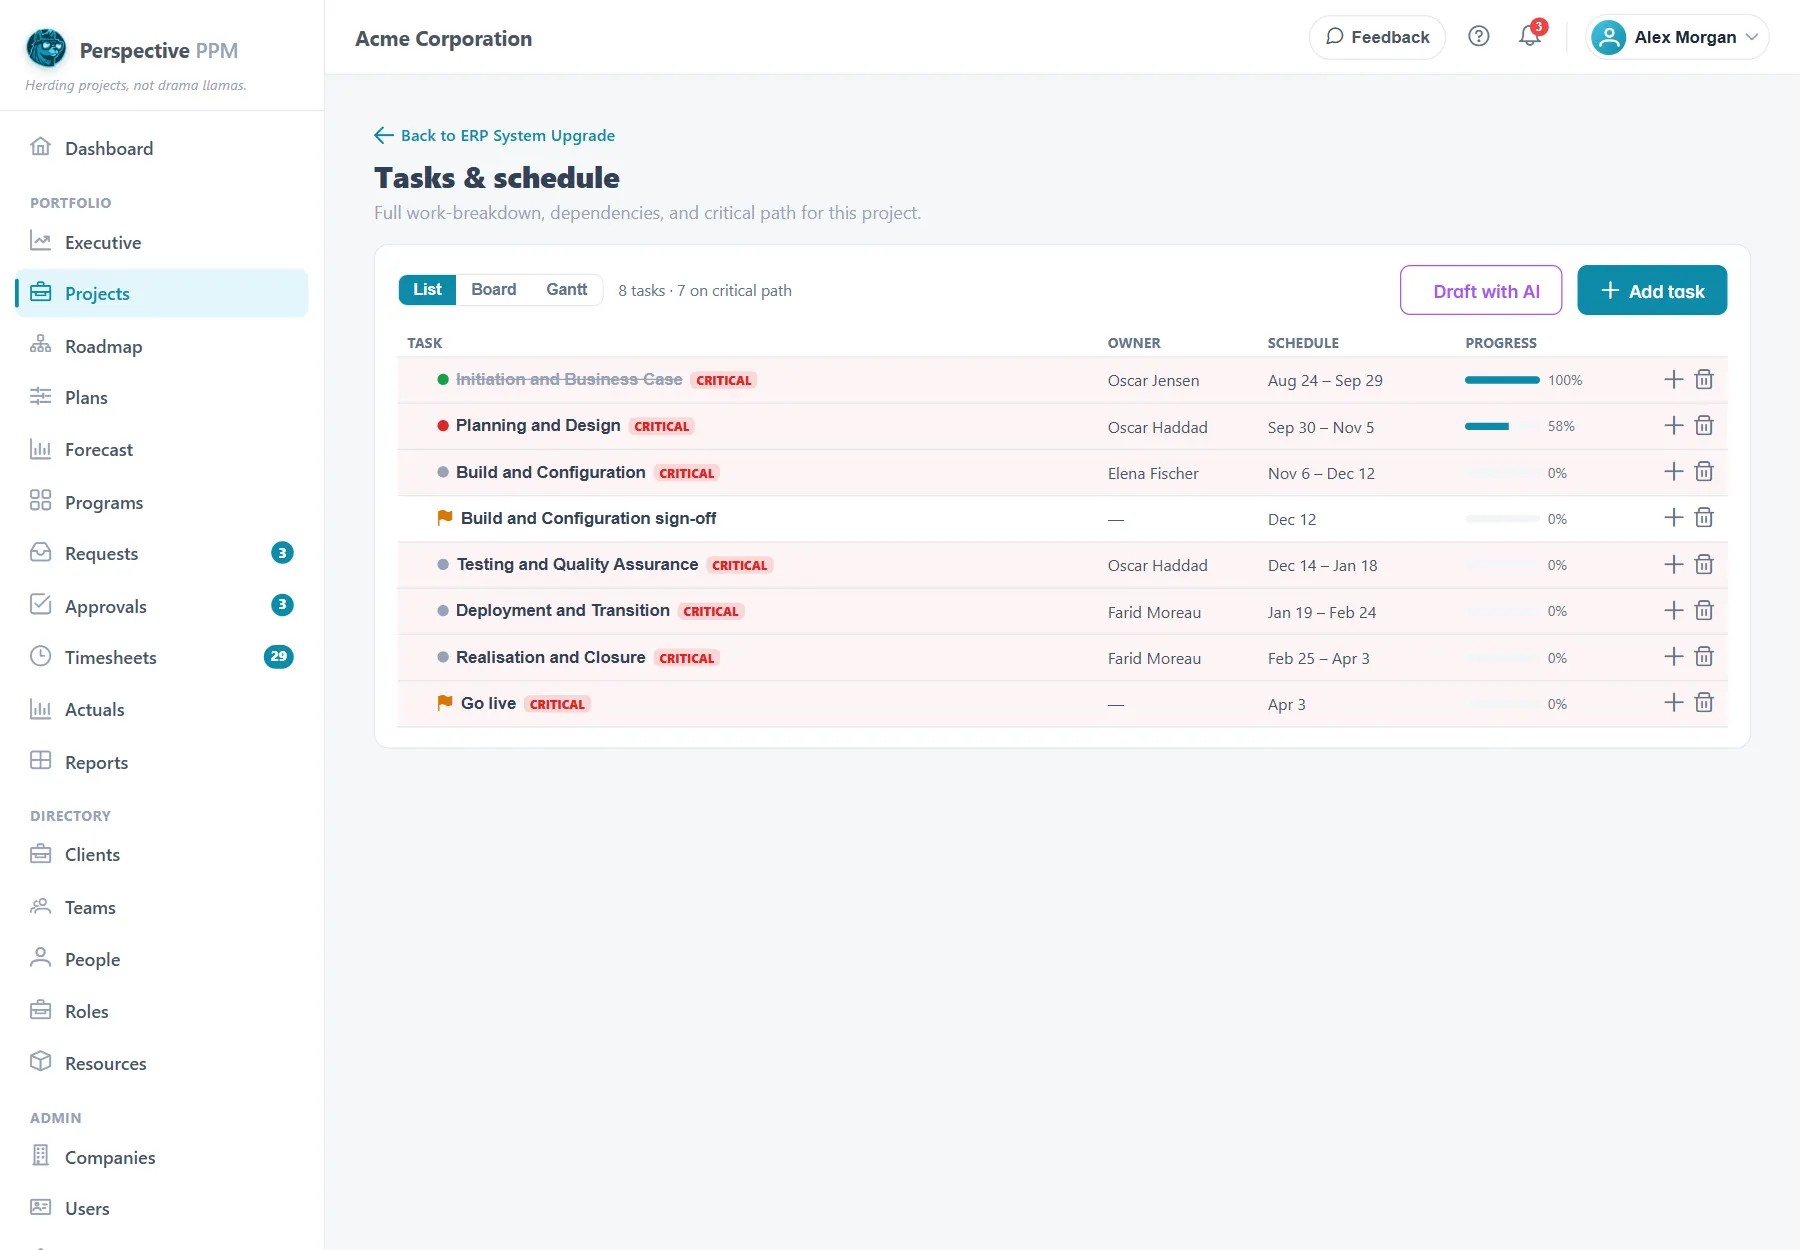Click the Go live flag icon
Screen dimensions: 1800x1250
(x=445, y=703)
